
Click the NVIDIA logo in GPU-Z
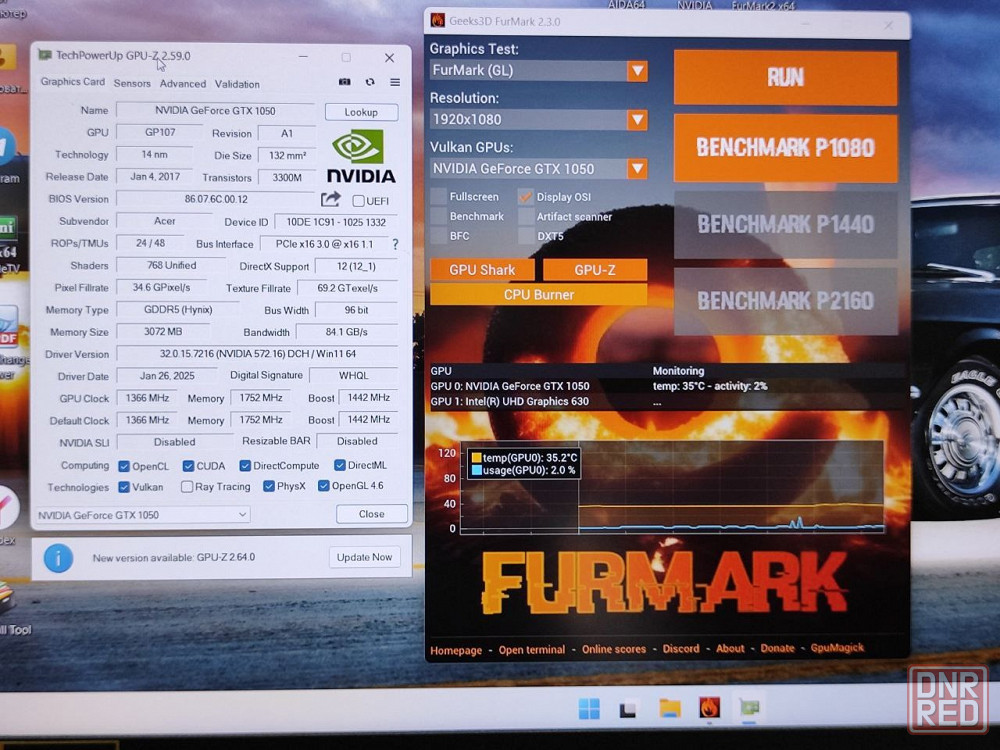click(361, 157)
